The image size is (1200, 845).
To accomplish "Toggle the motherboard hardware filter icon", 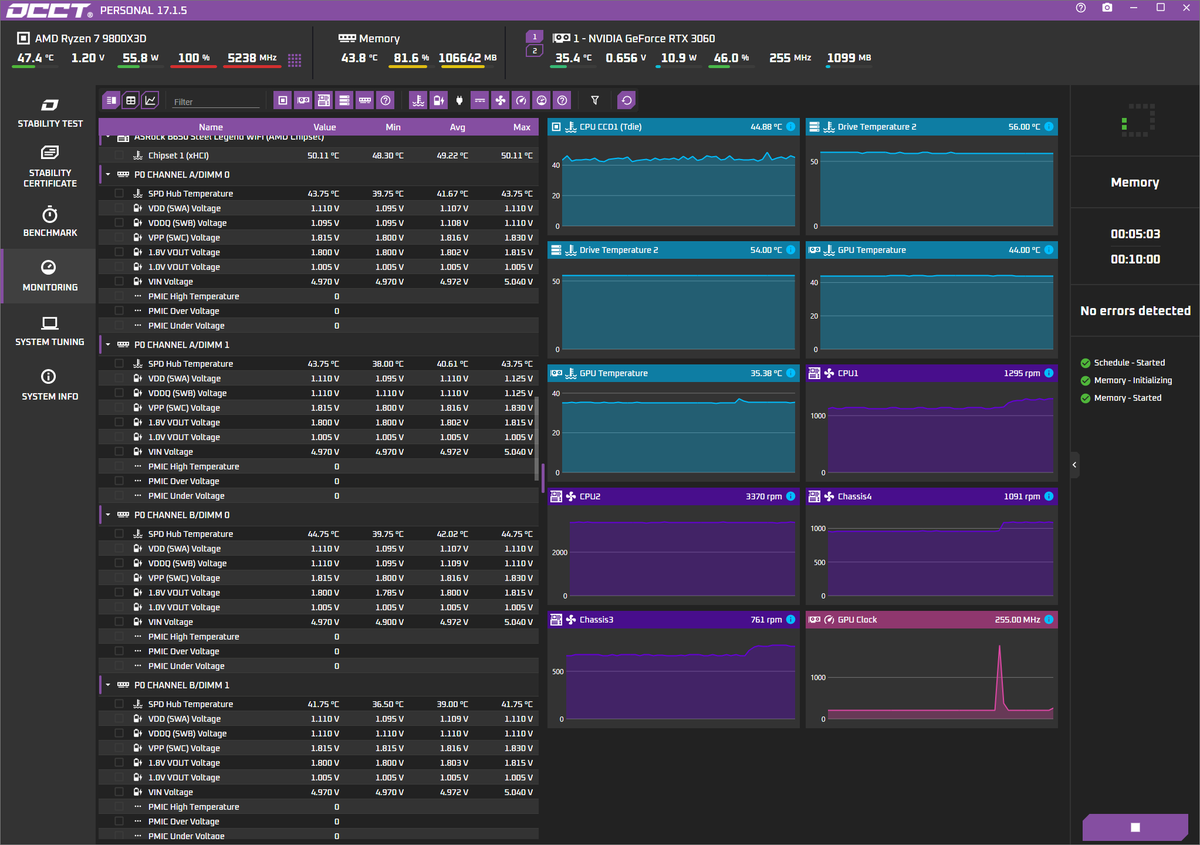I will (x=324, y=100).
